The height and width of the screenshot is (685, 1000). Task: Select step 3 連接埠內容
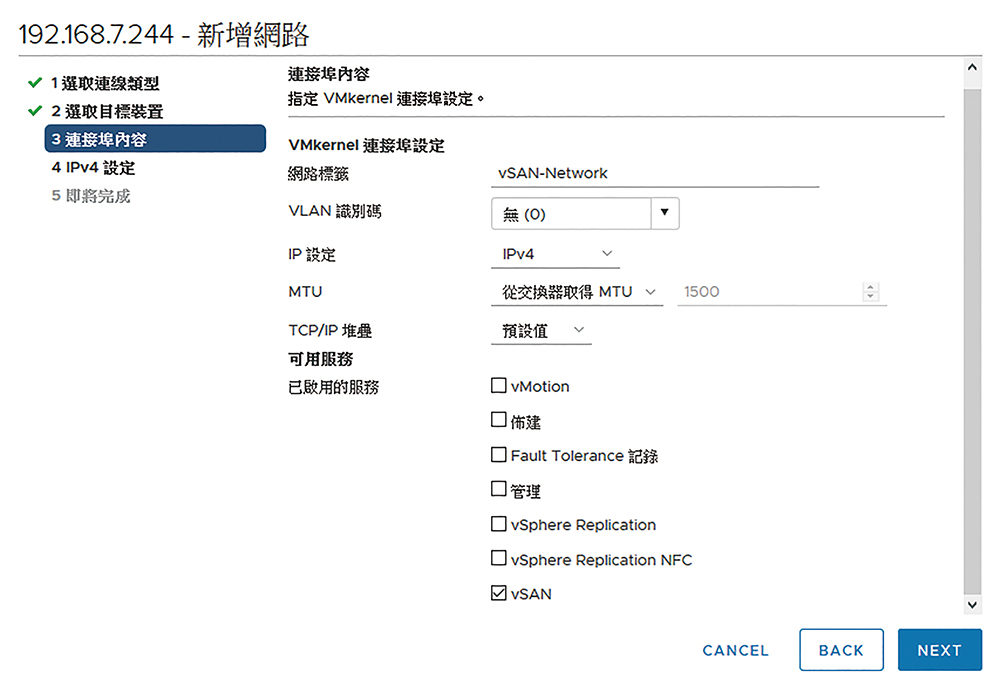[155, 138]
